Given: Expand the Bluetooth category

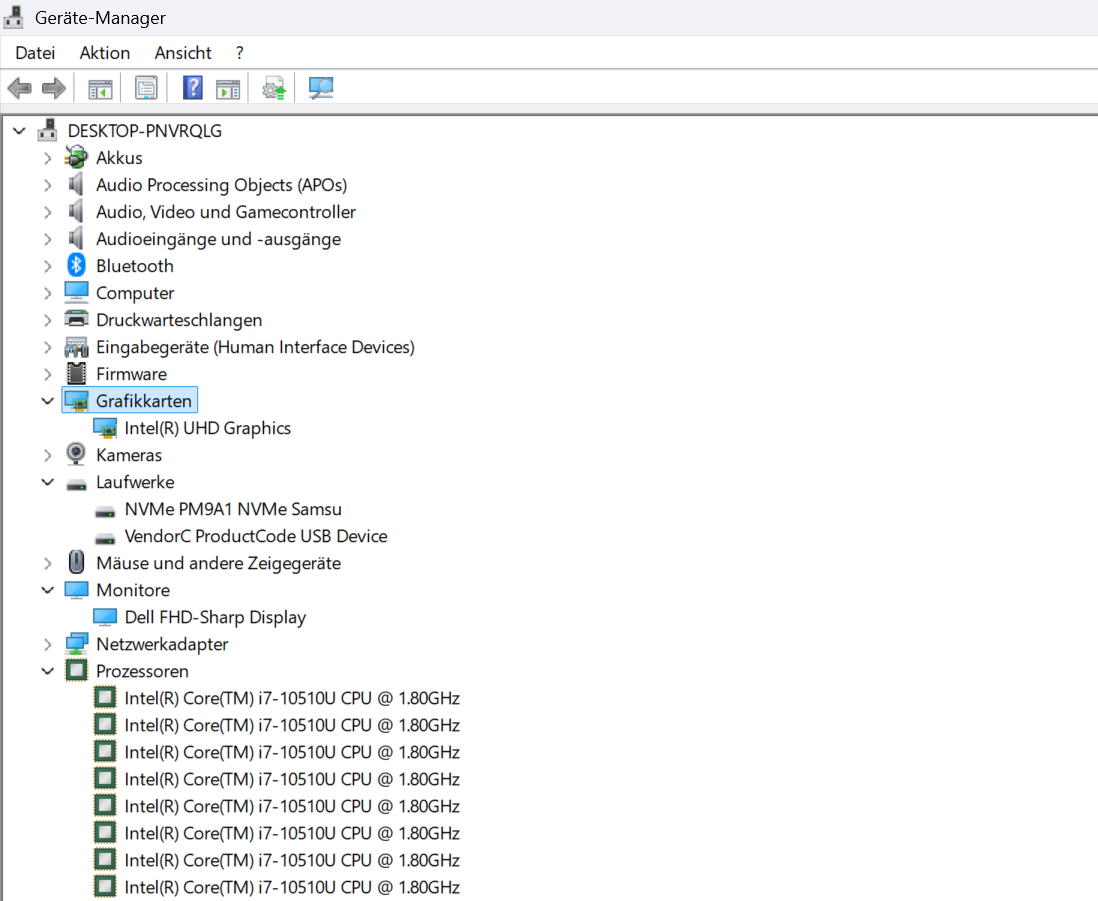Looking at the screenshot, I should coord(48,266).
